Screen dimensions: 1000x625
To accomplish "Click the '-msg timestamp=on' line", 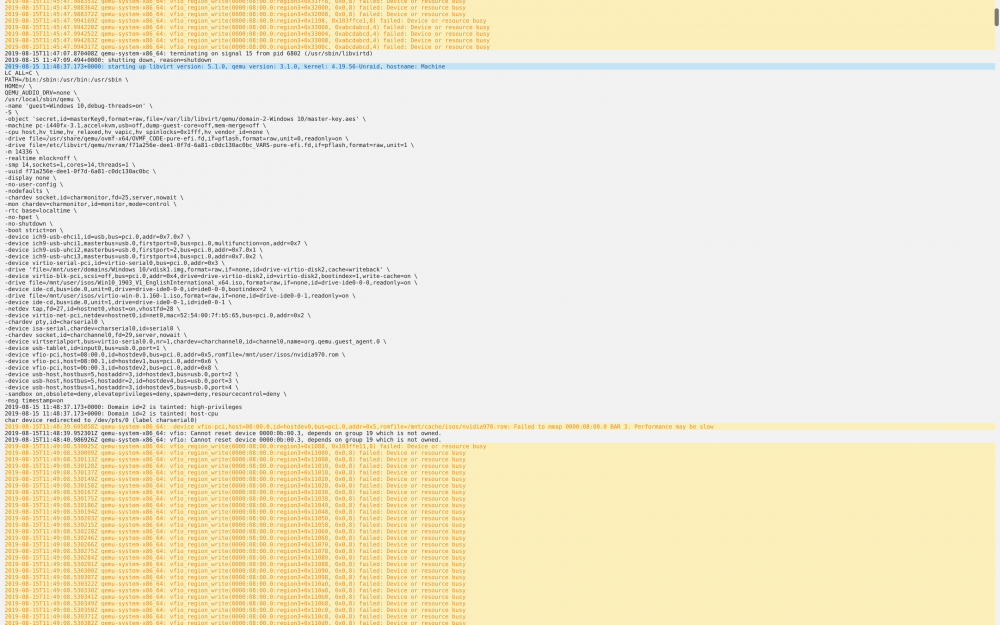I will 34,400.
